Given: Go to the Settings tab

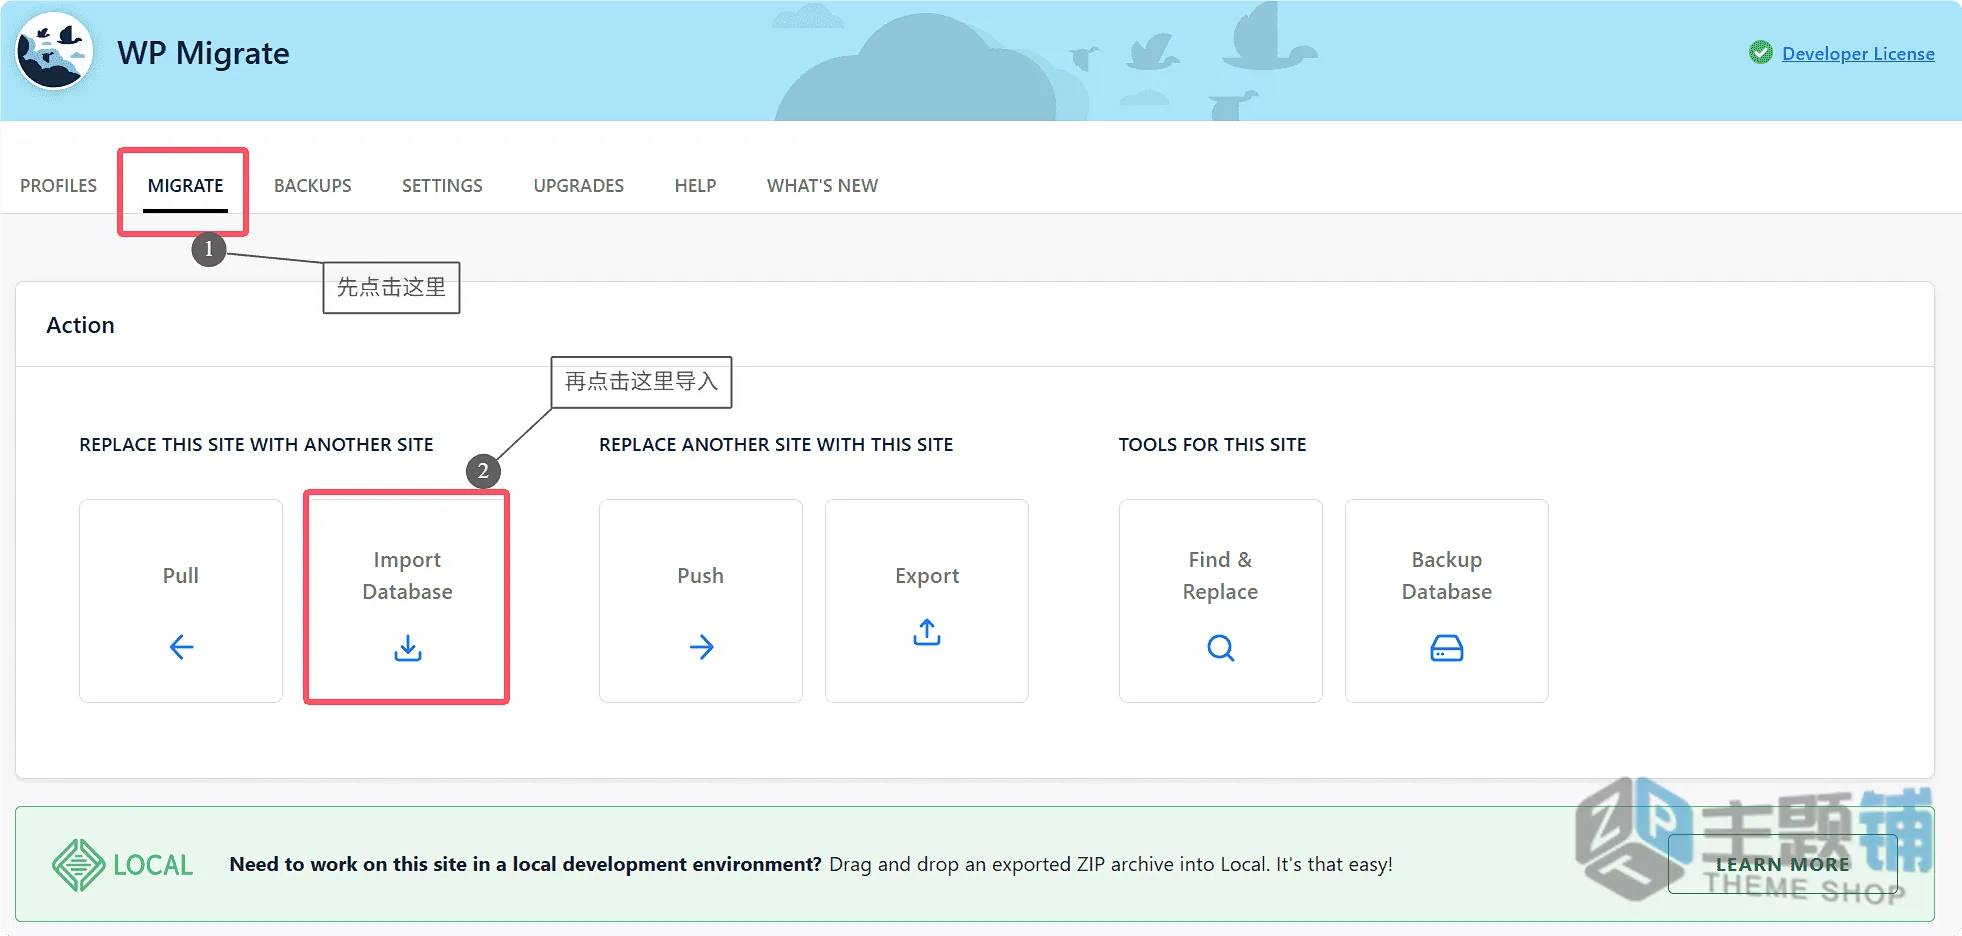Looking at the screenshot, I should click(x=442, y=186).
